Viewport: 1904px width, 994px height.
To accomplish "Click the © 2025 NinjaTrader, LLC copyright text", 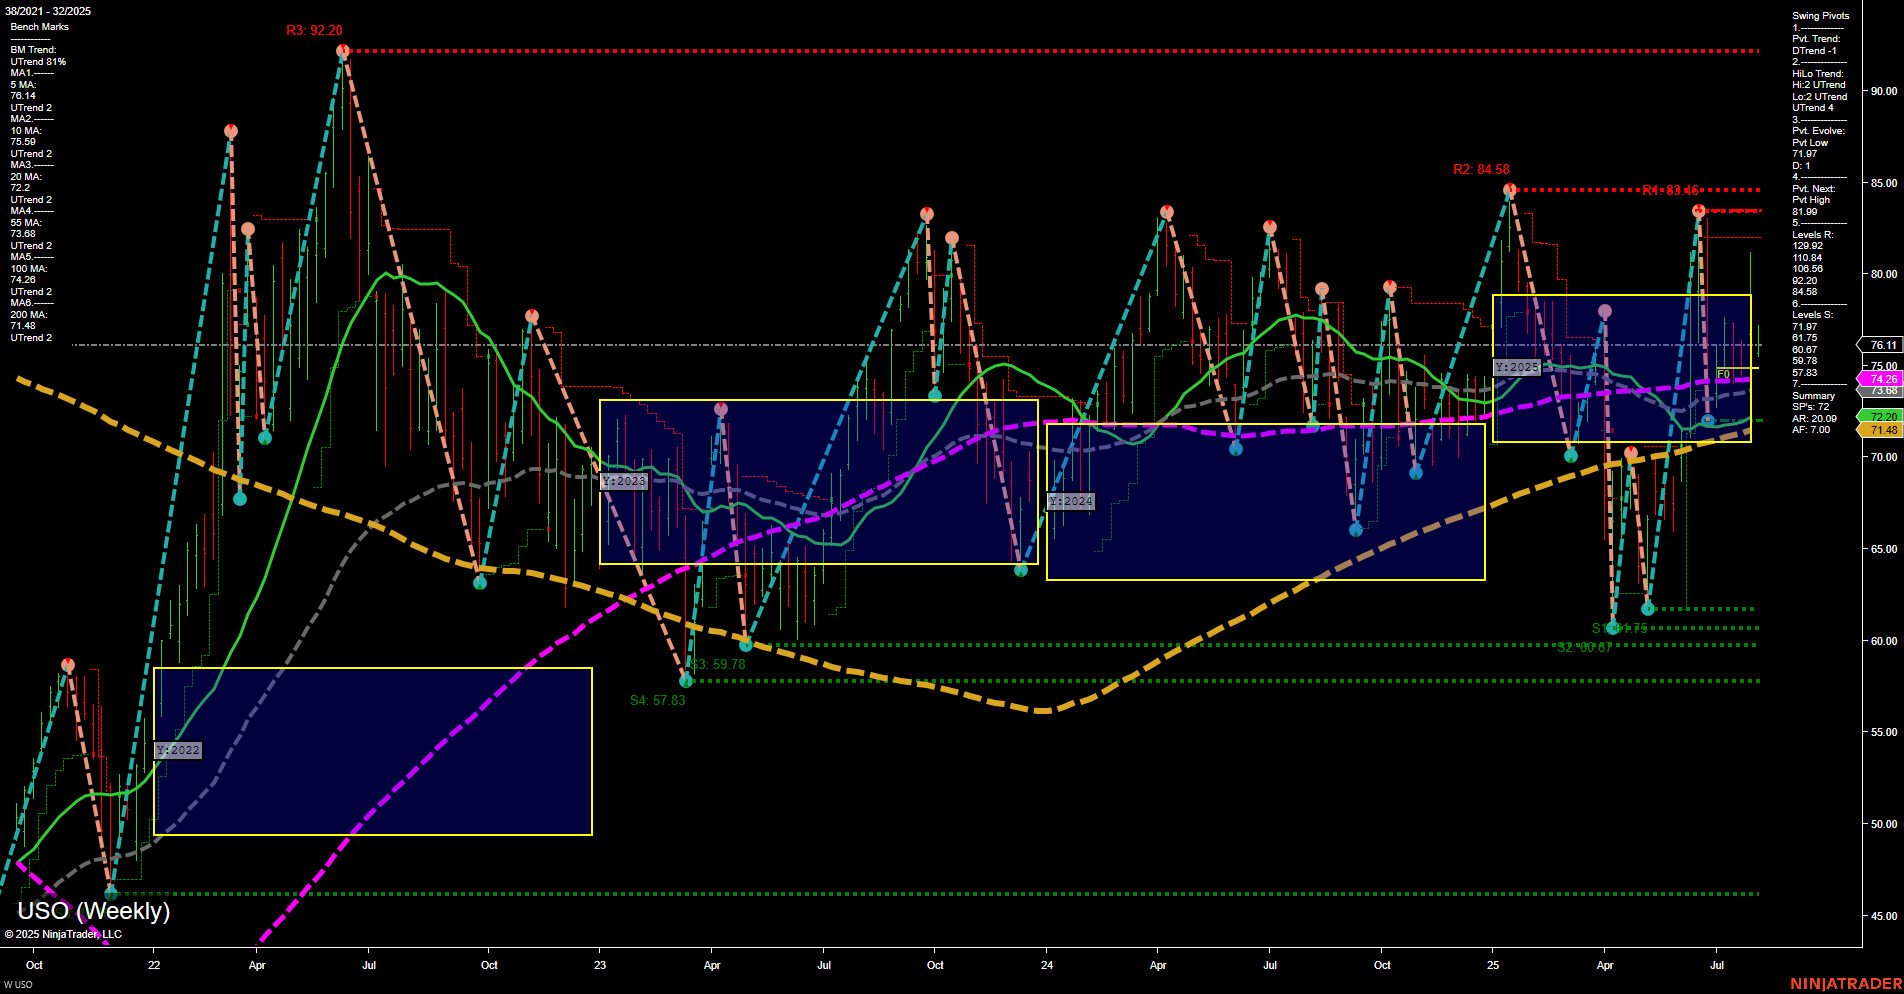I will coord(64,933).
